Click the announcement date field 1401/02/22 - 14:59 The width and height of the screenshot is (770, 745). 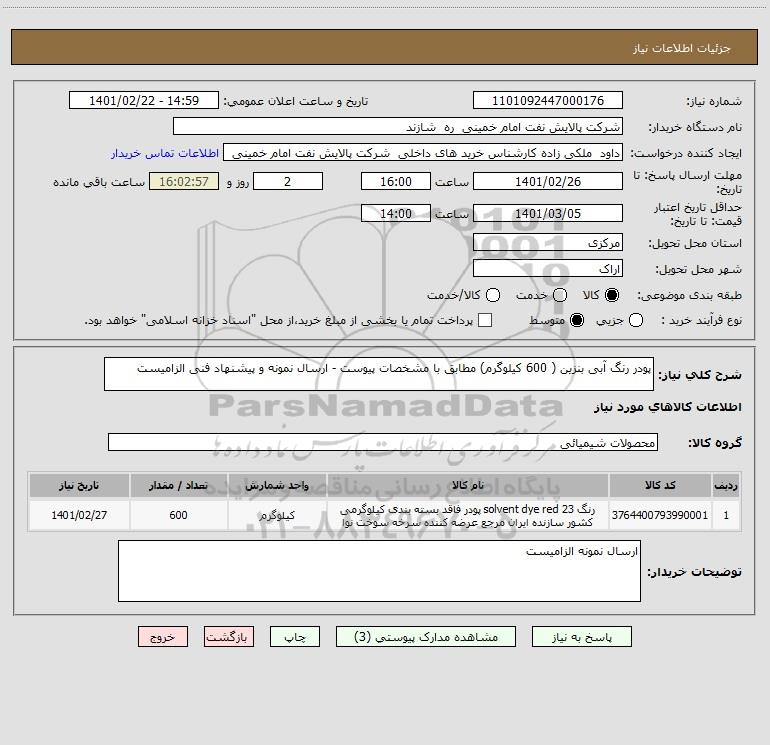coord(144,100)
